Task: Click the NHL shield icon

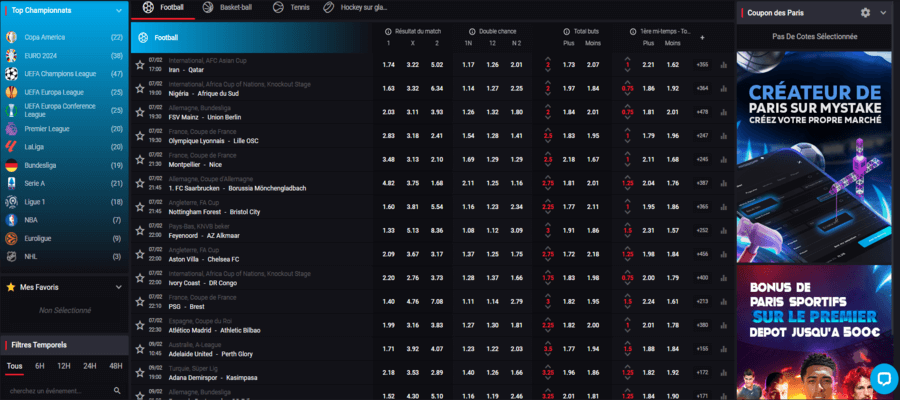Action: (x=11, y=257)
